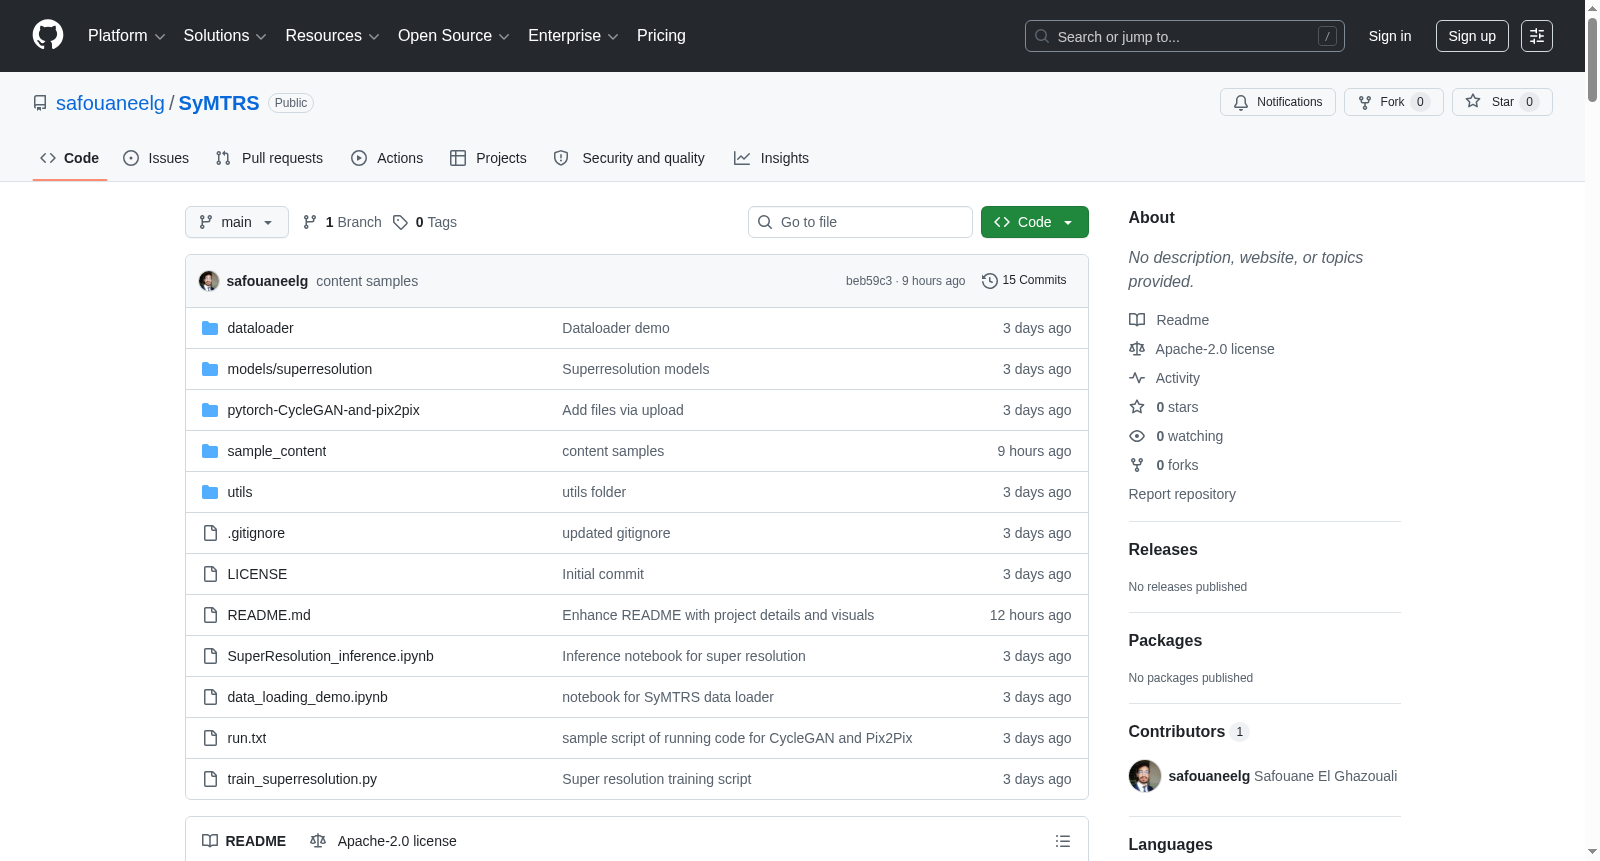This screenshot has height=861, width=1600.
Task: Switch to the Issues tab
Action: [156, 158]
